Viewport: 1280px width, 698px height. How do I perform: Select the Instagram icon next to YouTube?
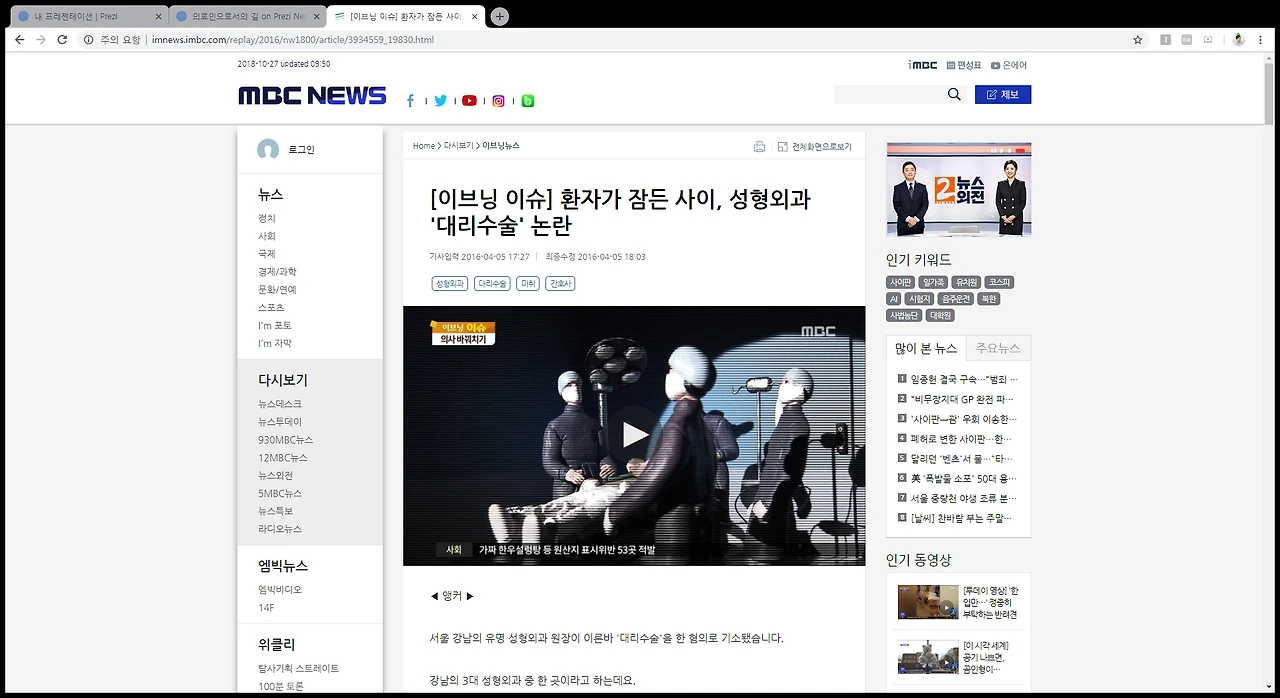coord(498,100)
